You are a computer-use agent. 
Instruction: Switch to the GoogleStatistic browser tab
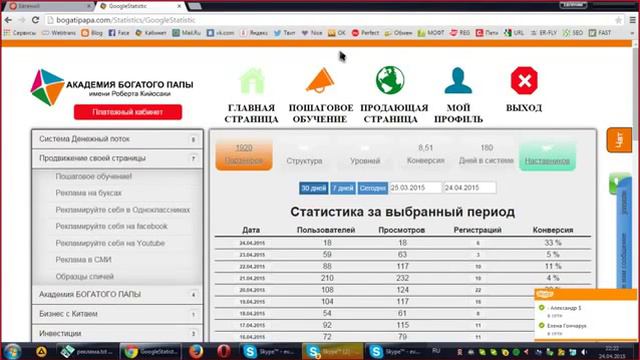click(x=140, y=6)
